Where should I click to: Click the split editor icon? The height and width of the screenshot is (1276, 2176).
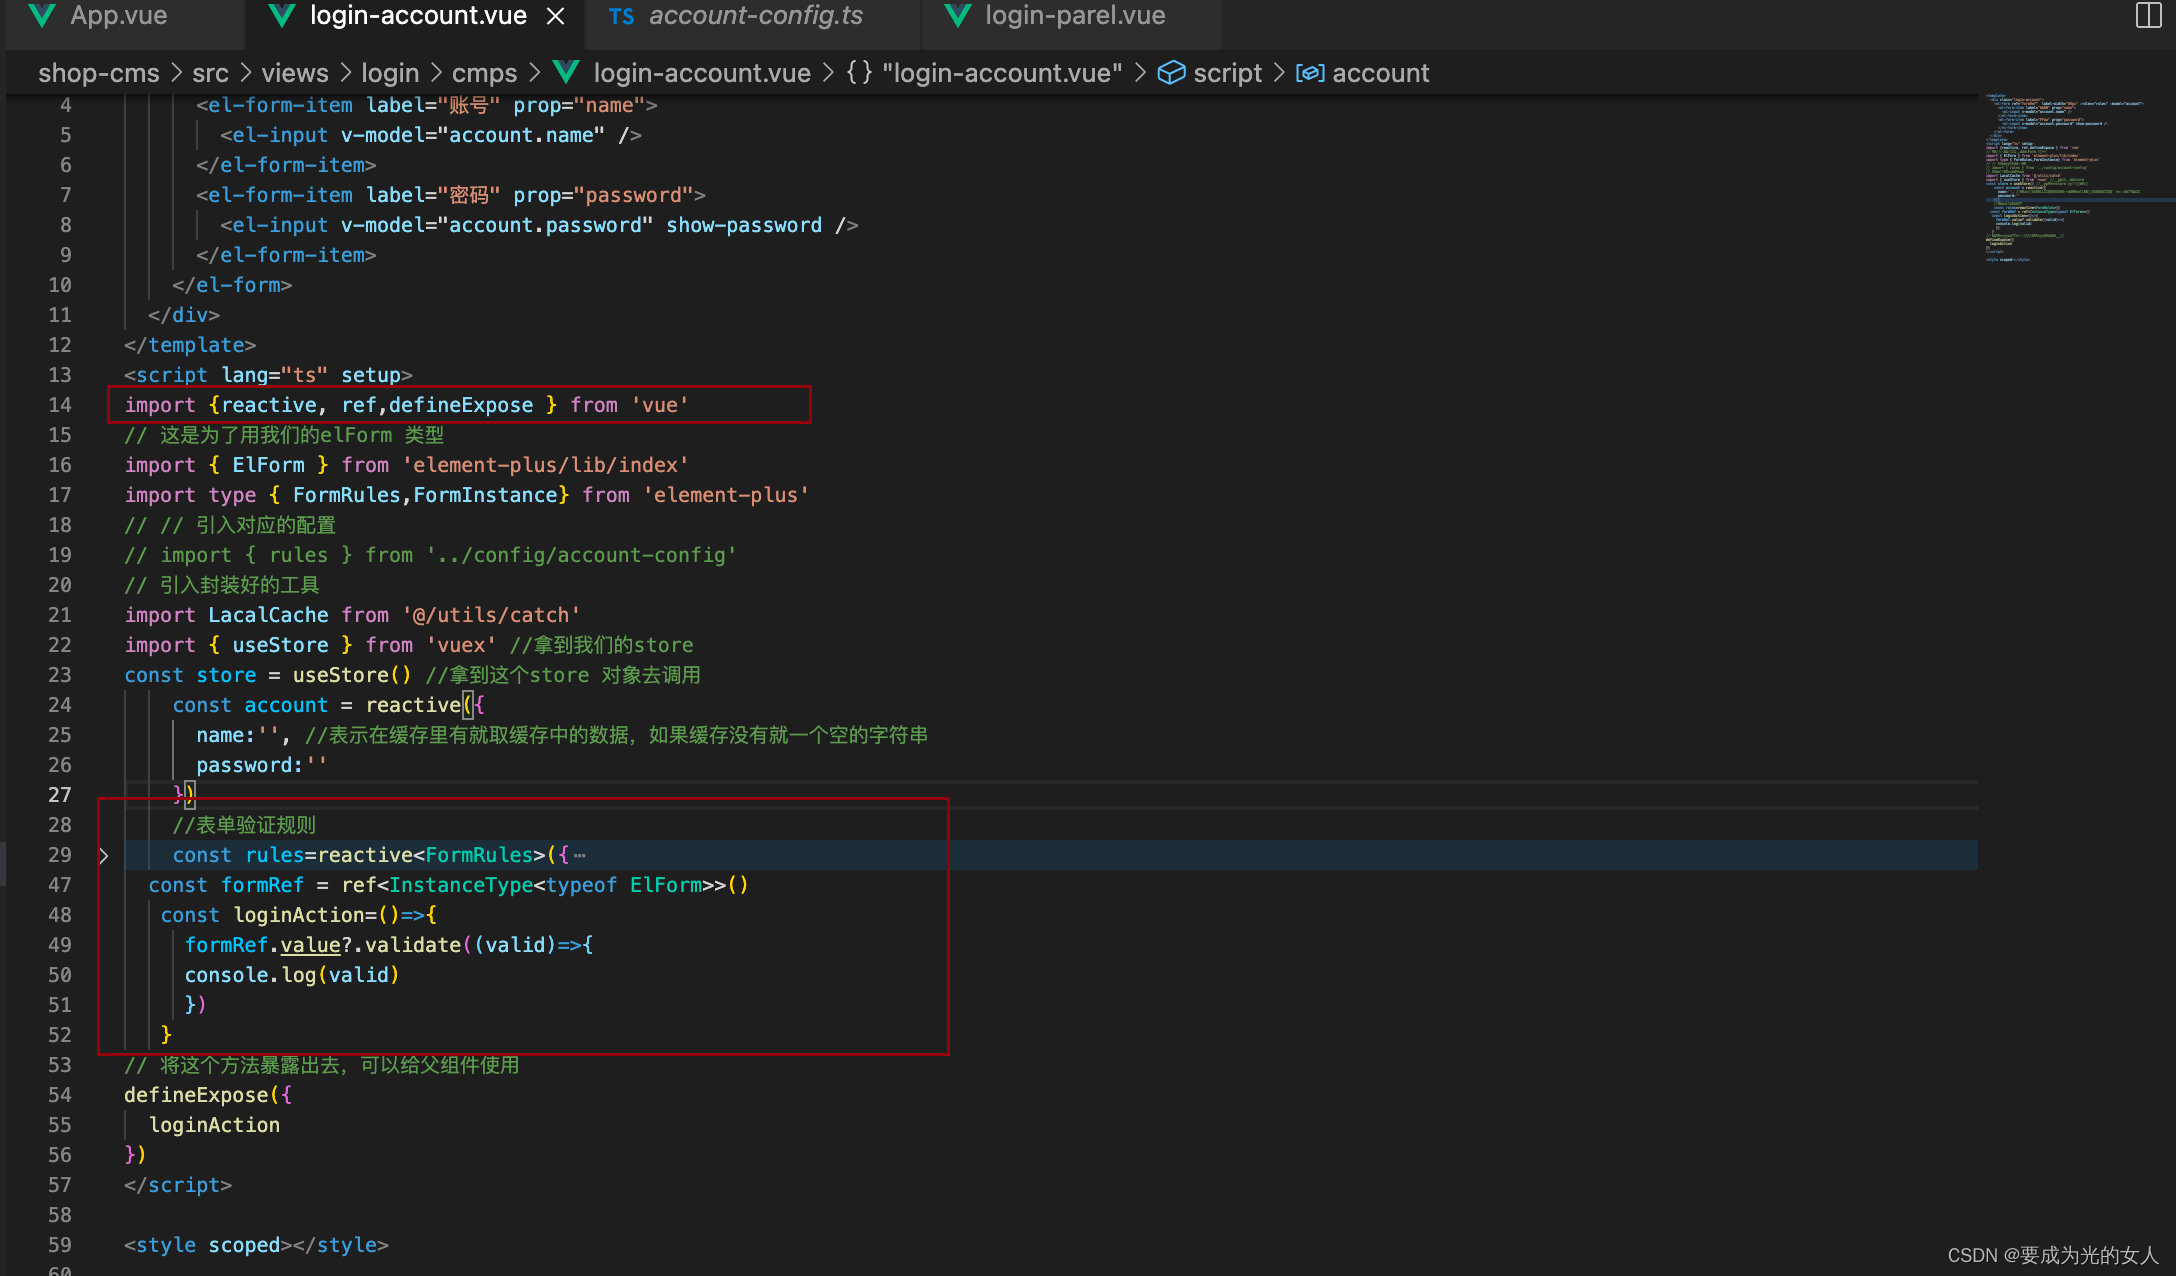(2147, 15)
